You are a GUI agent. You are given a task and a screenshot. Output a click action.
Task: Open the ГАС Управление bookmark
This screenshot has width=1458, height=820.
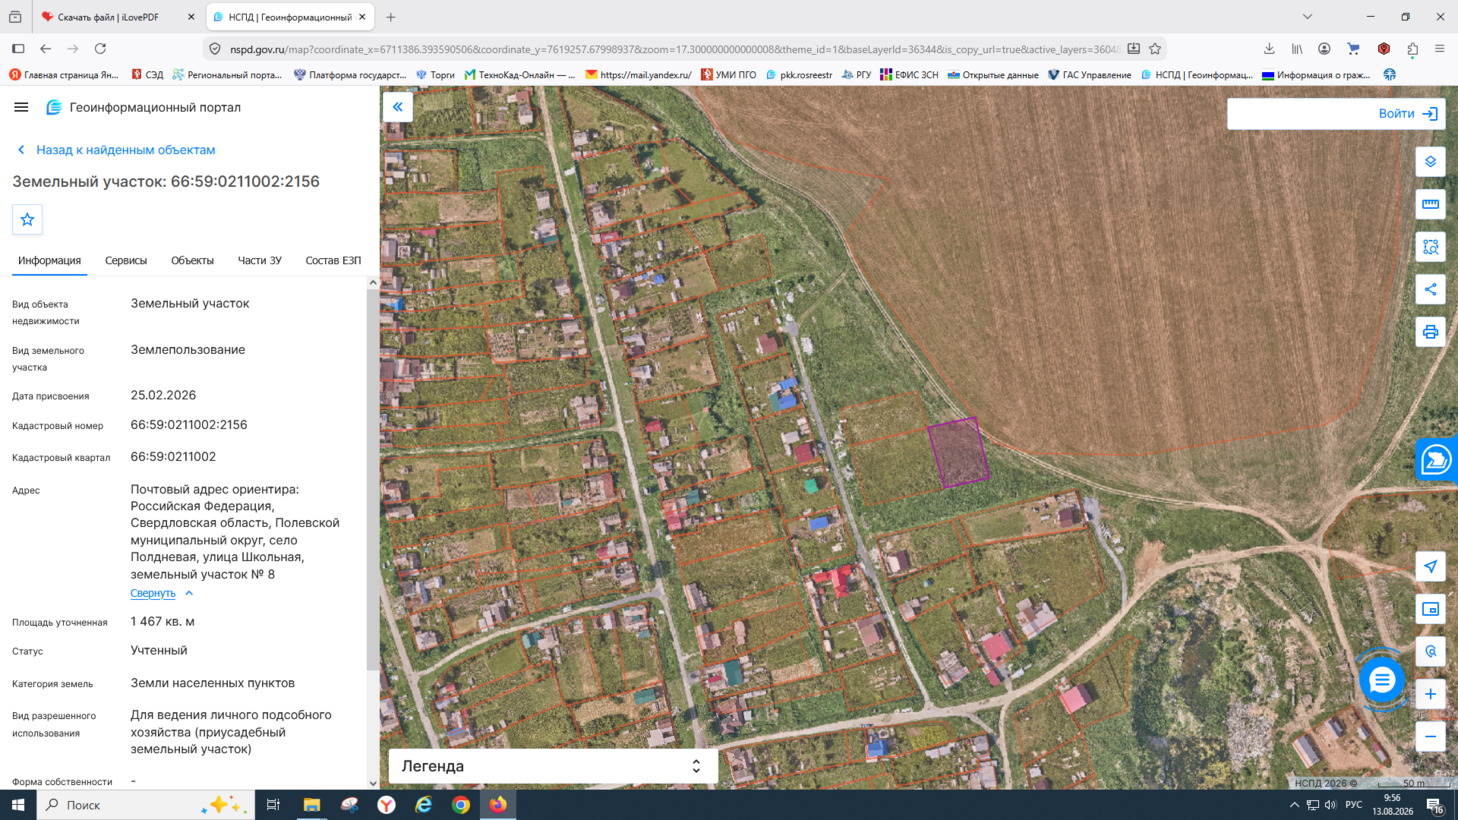1089,75
